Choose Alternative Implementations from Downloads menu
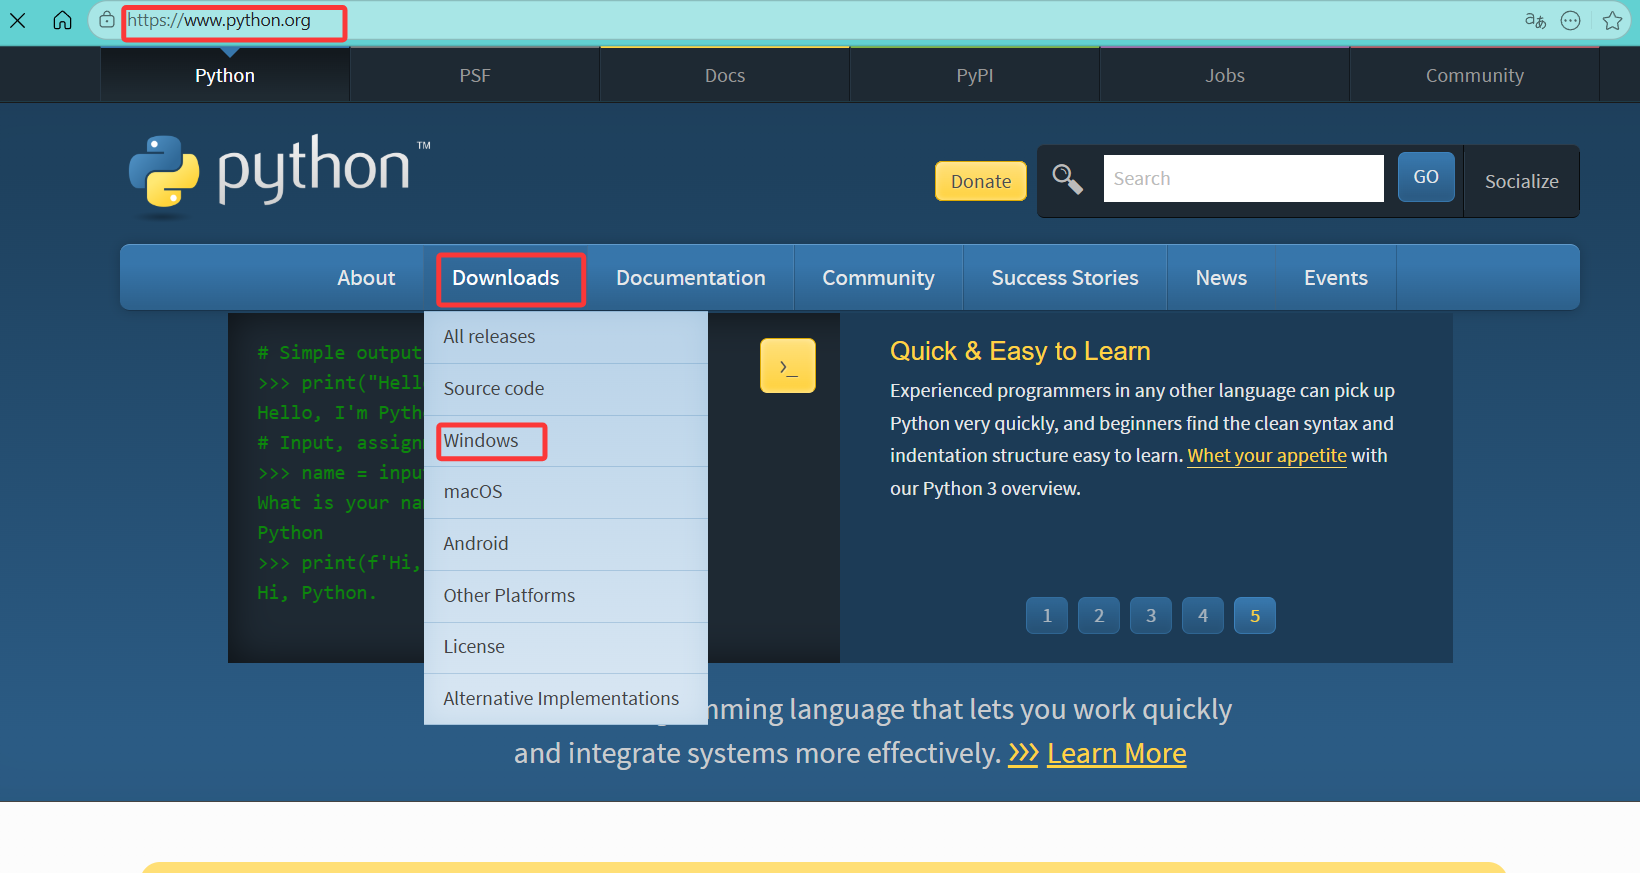The height and width of the screenshot is (873, 1640). point(566,699)
